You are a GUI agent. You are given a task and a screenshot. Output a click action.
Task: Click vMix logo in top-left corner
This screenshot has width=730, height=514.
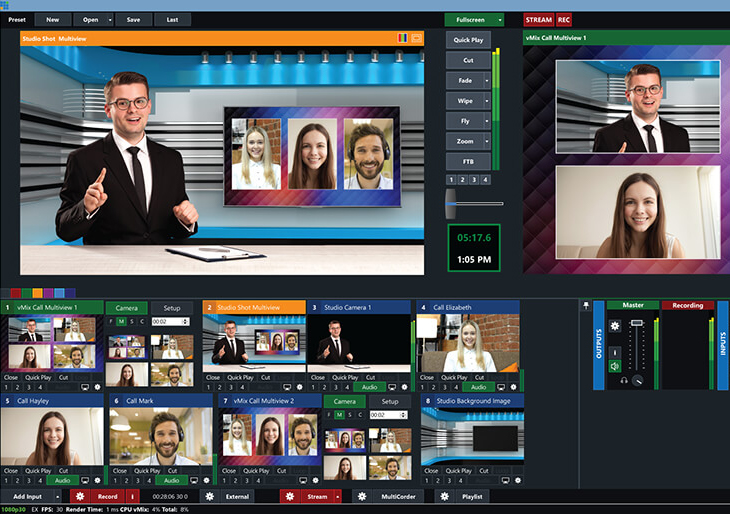(x=4, y=5)
